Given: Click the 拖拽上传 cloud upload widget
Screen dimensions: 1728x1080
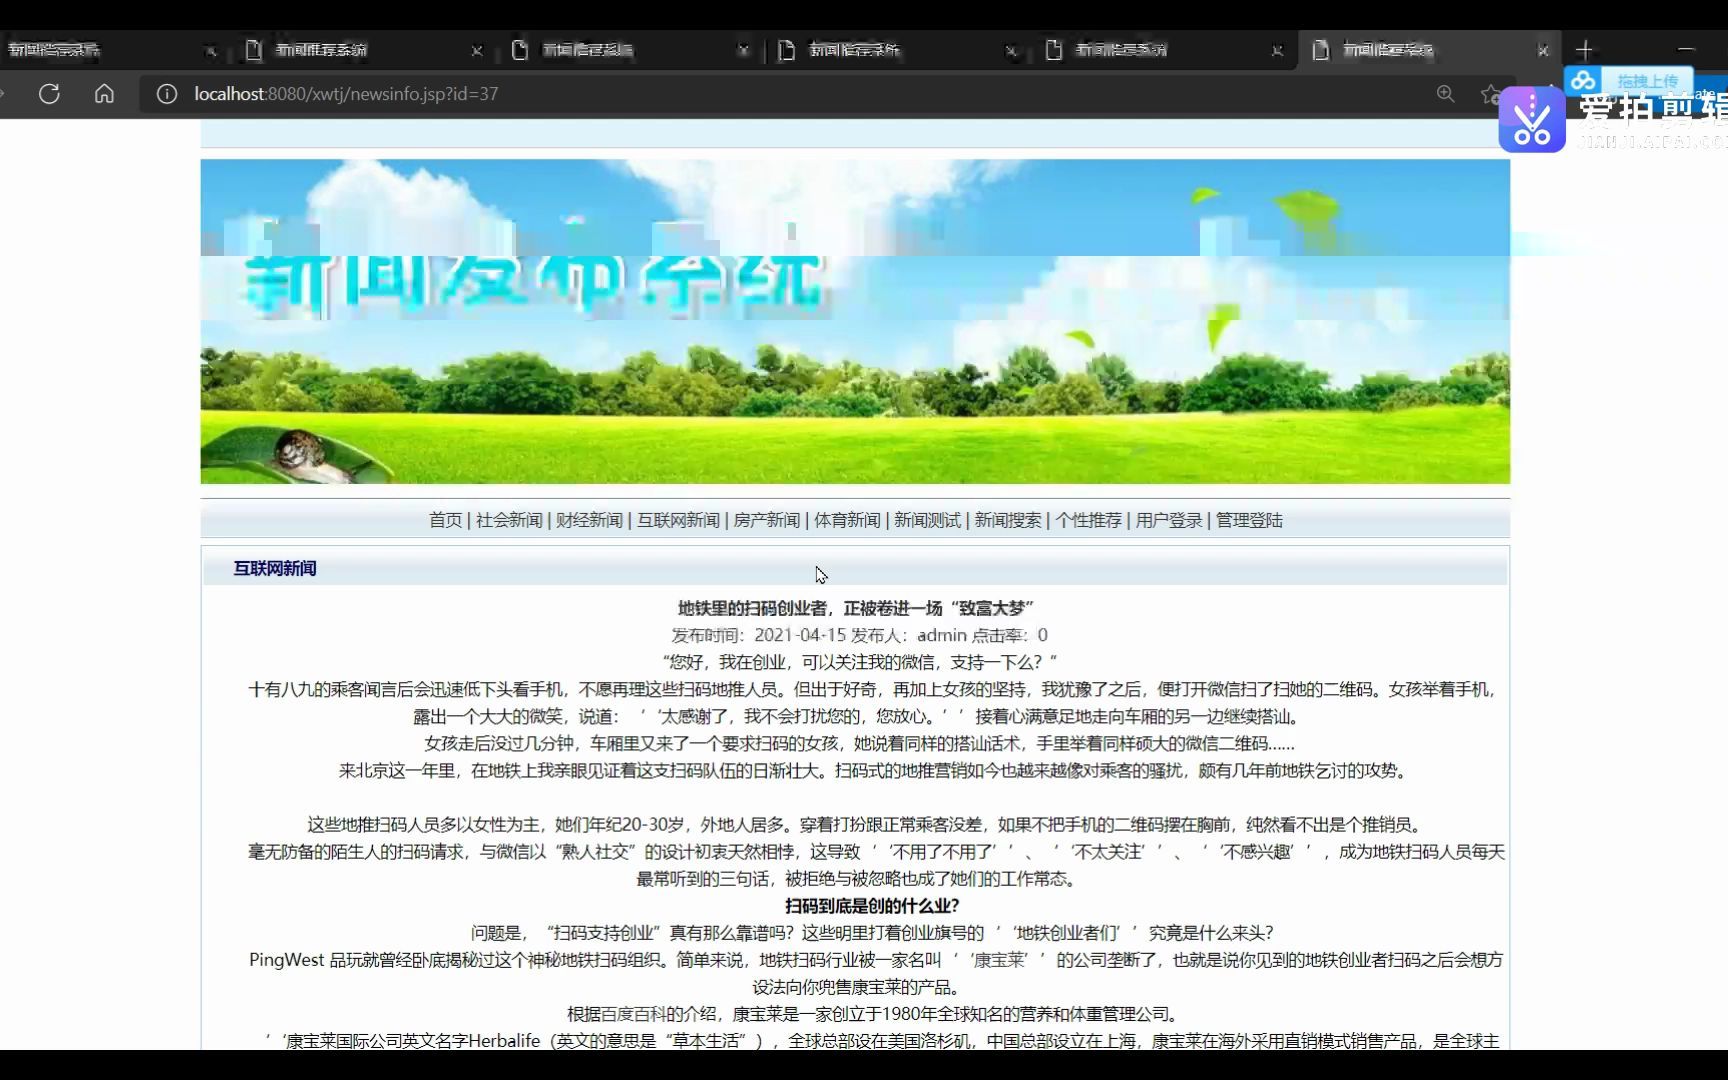Looking at the screenshot, I should click(1629, 81).
